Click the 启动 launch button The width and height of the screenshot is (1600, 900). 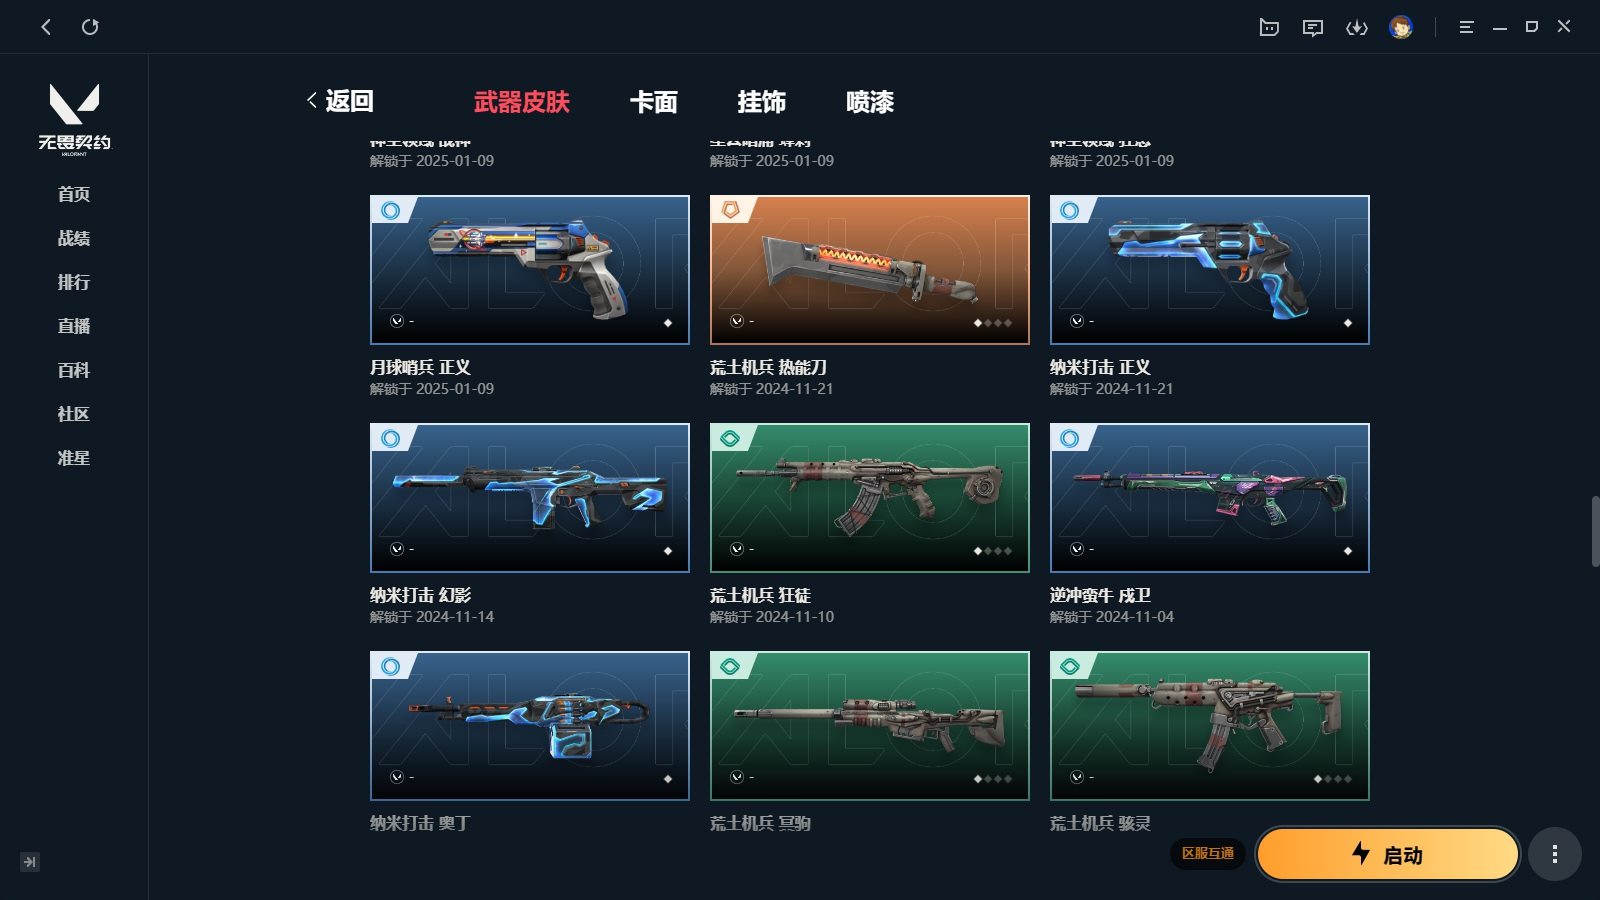tap(1387, 854)
